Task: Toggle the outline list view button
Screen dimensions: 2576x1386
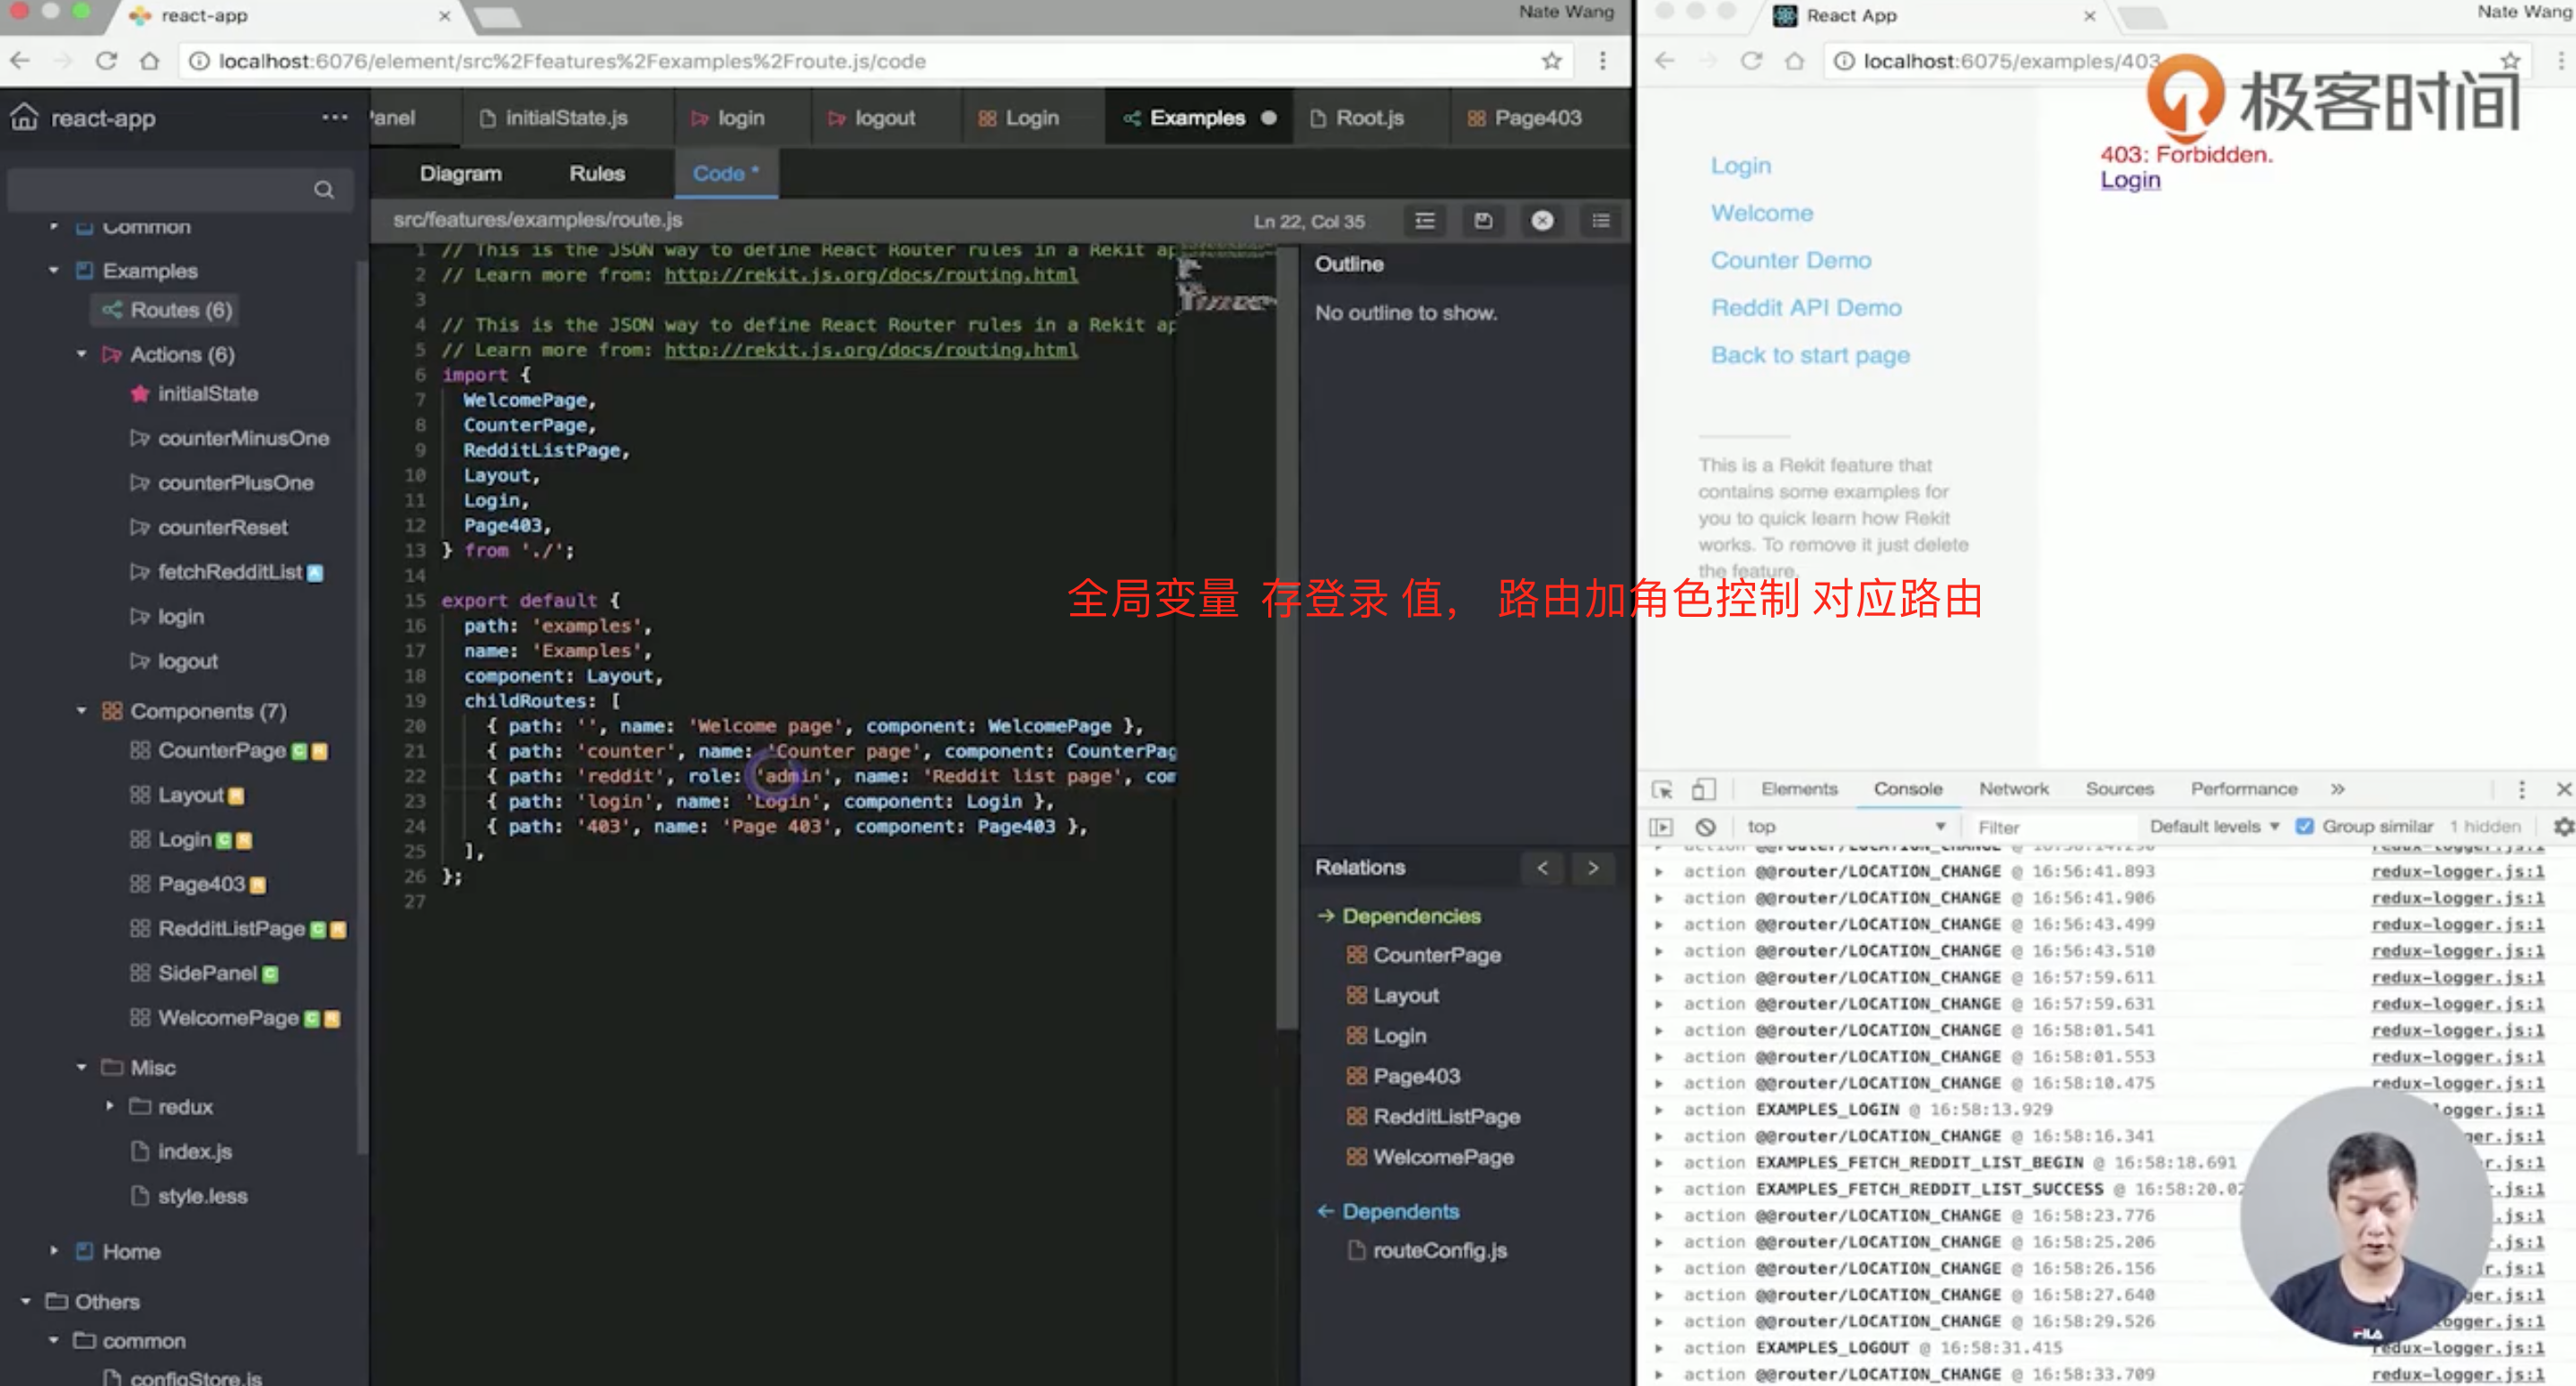Action: 1601,221
